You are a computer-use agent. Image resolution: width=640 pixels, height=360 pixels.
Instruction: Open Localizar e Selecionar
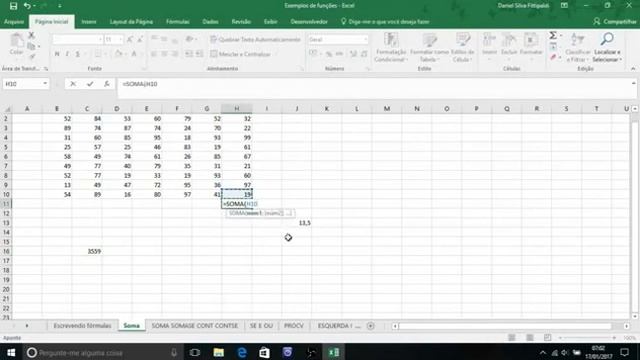607,47
